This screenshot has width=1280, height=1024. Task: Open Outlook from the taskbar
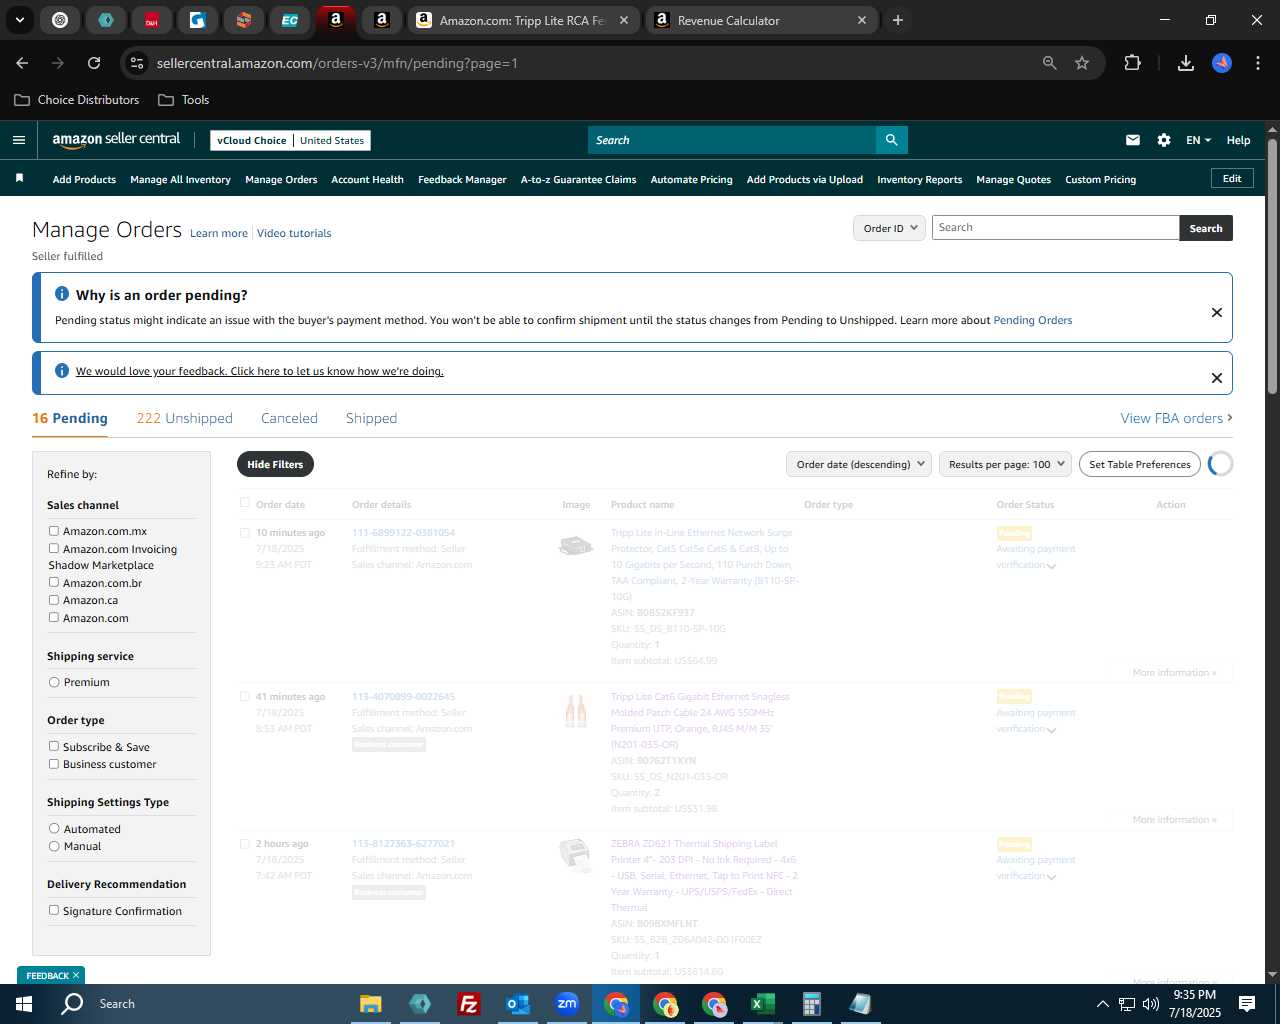(518, 1004)
